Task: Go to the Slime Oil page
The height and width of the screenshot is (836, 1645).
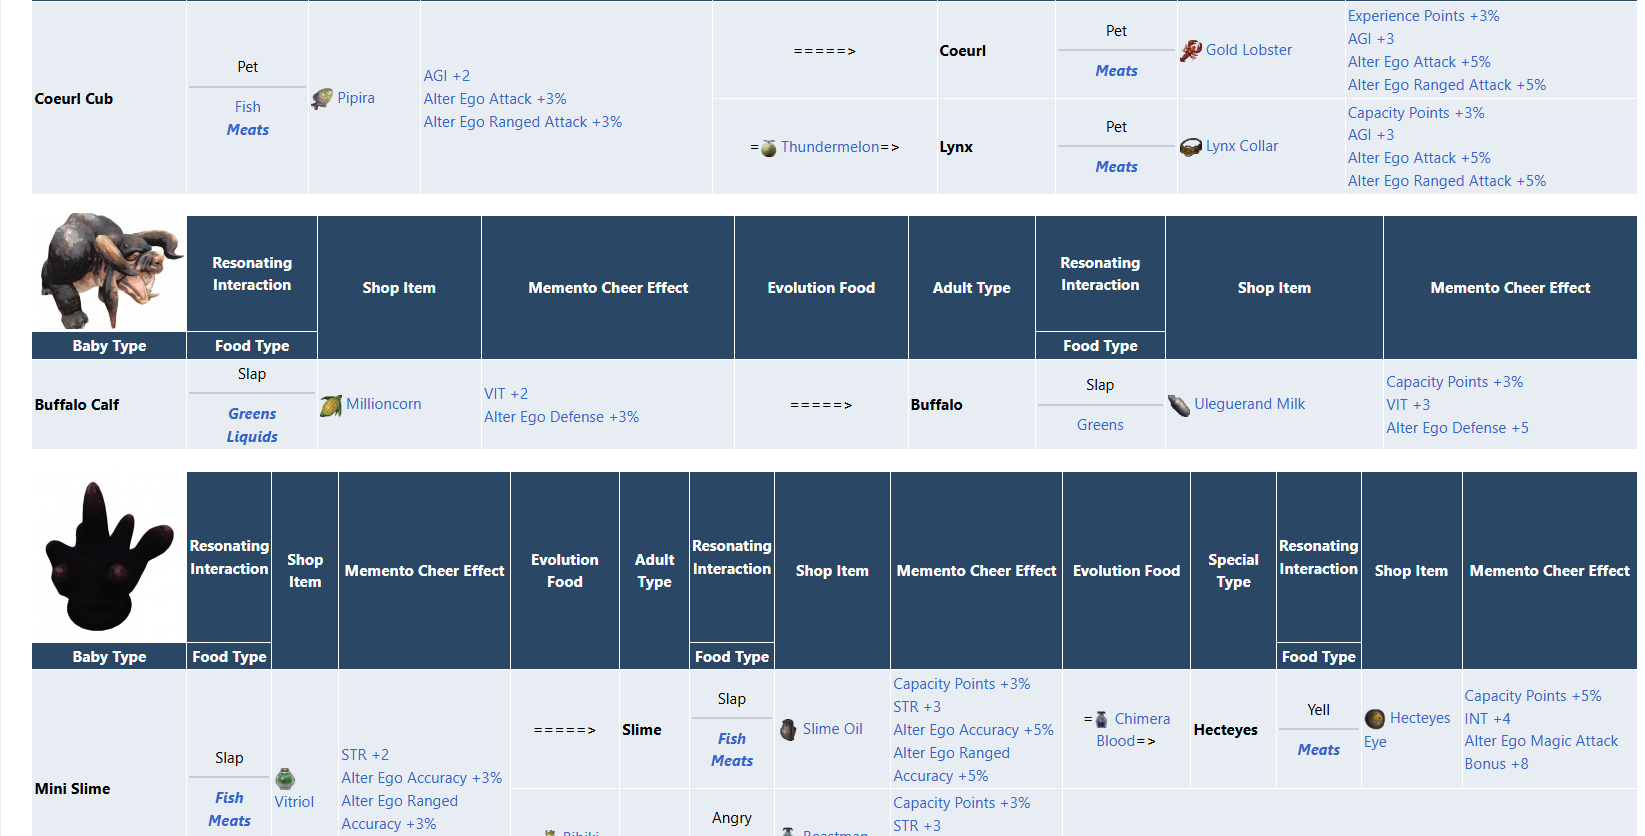Action: point(833,729)
